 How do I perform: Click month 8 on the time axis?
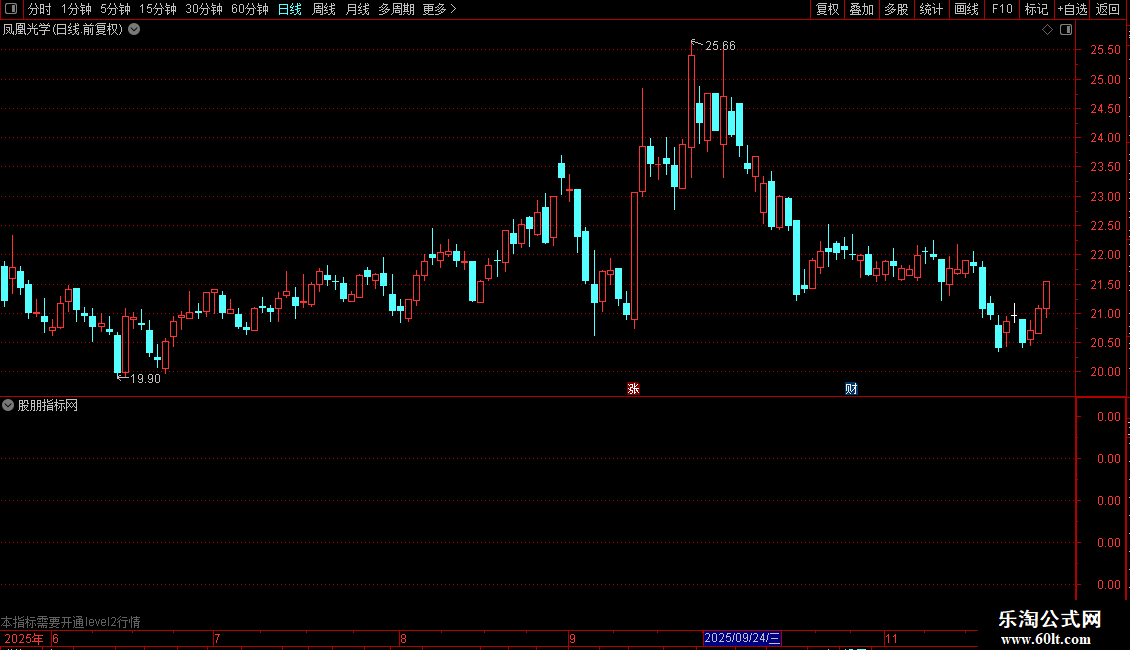403,638
